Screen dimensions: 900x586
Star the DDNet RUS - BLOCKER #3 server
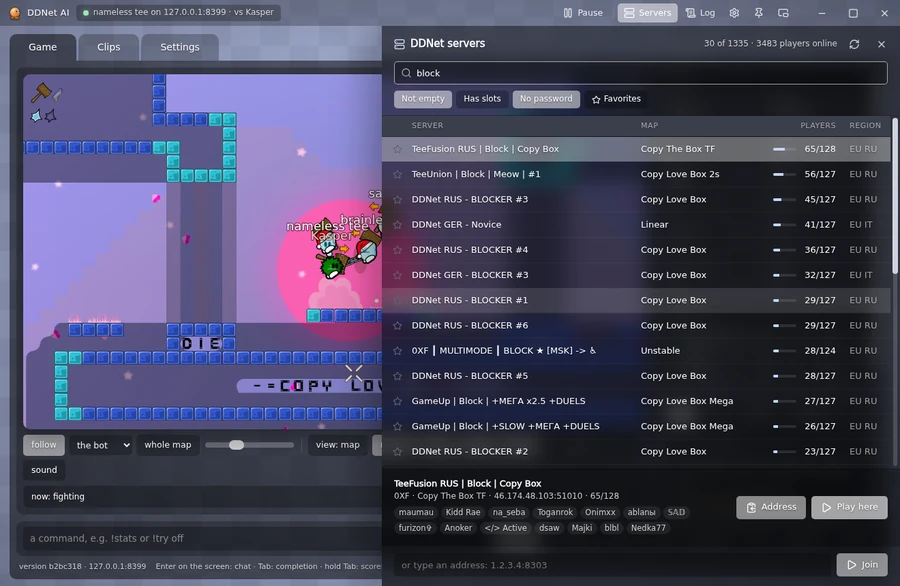click(397, 200)
